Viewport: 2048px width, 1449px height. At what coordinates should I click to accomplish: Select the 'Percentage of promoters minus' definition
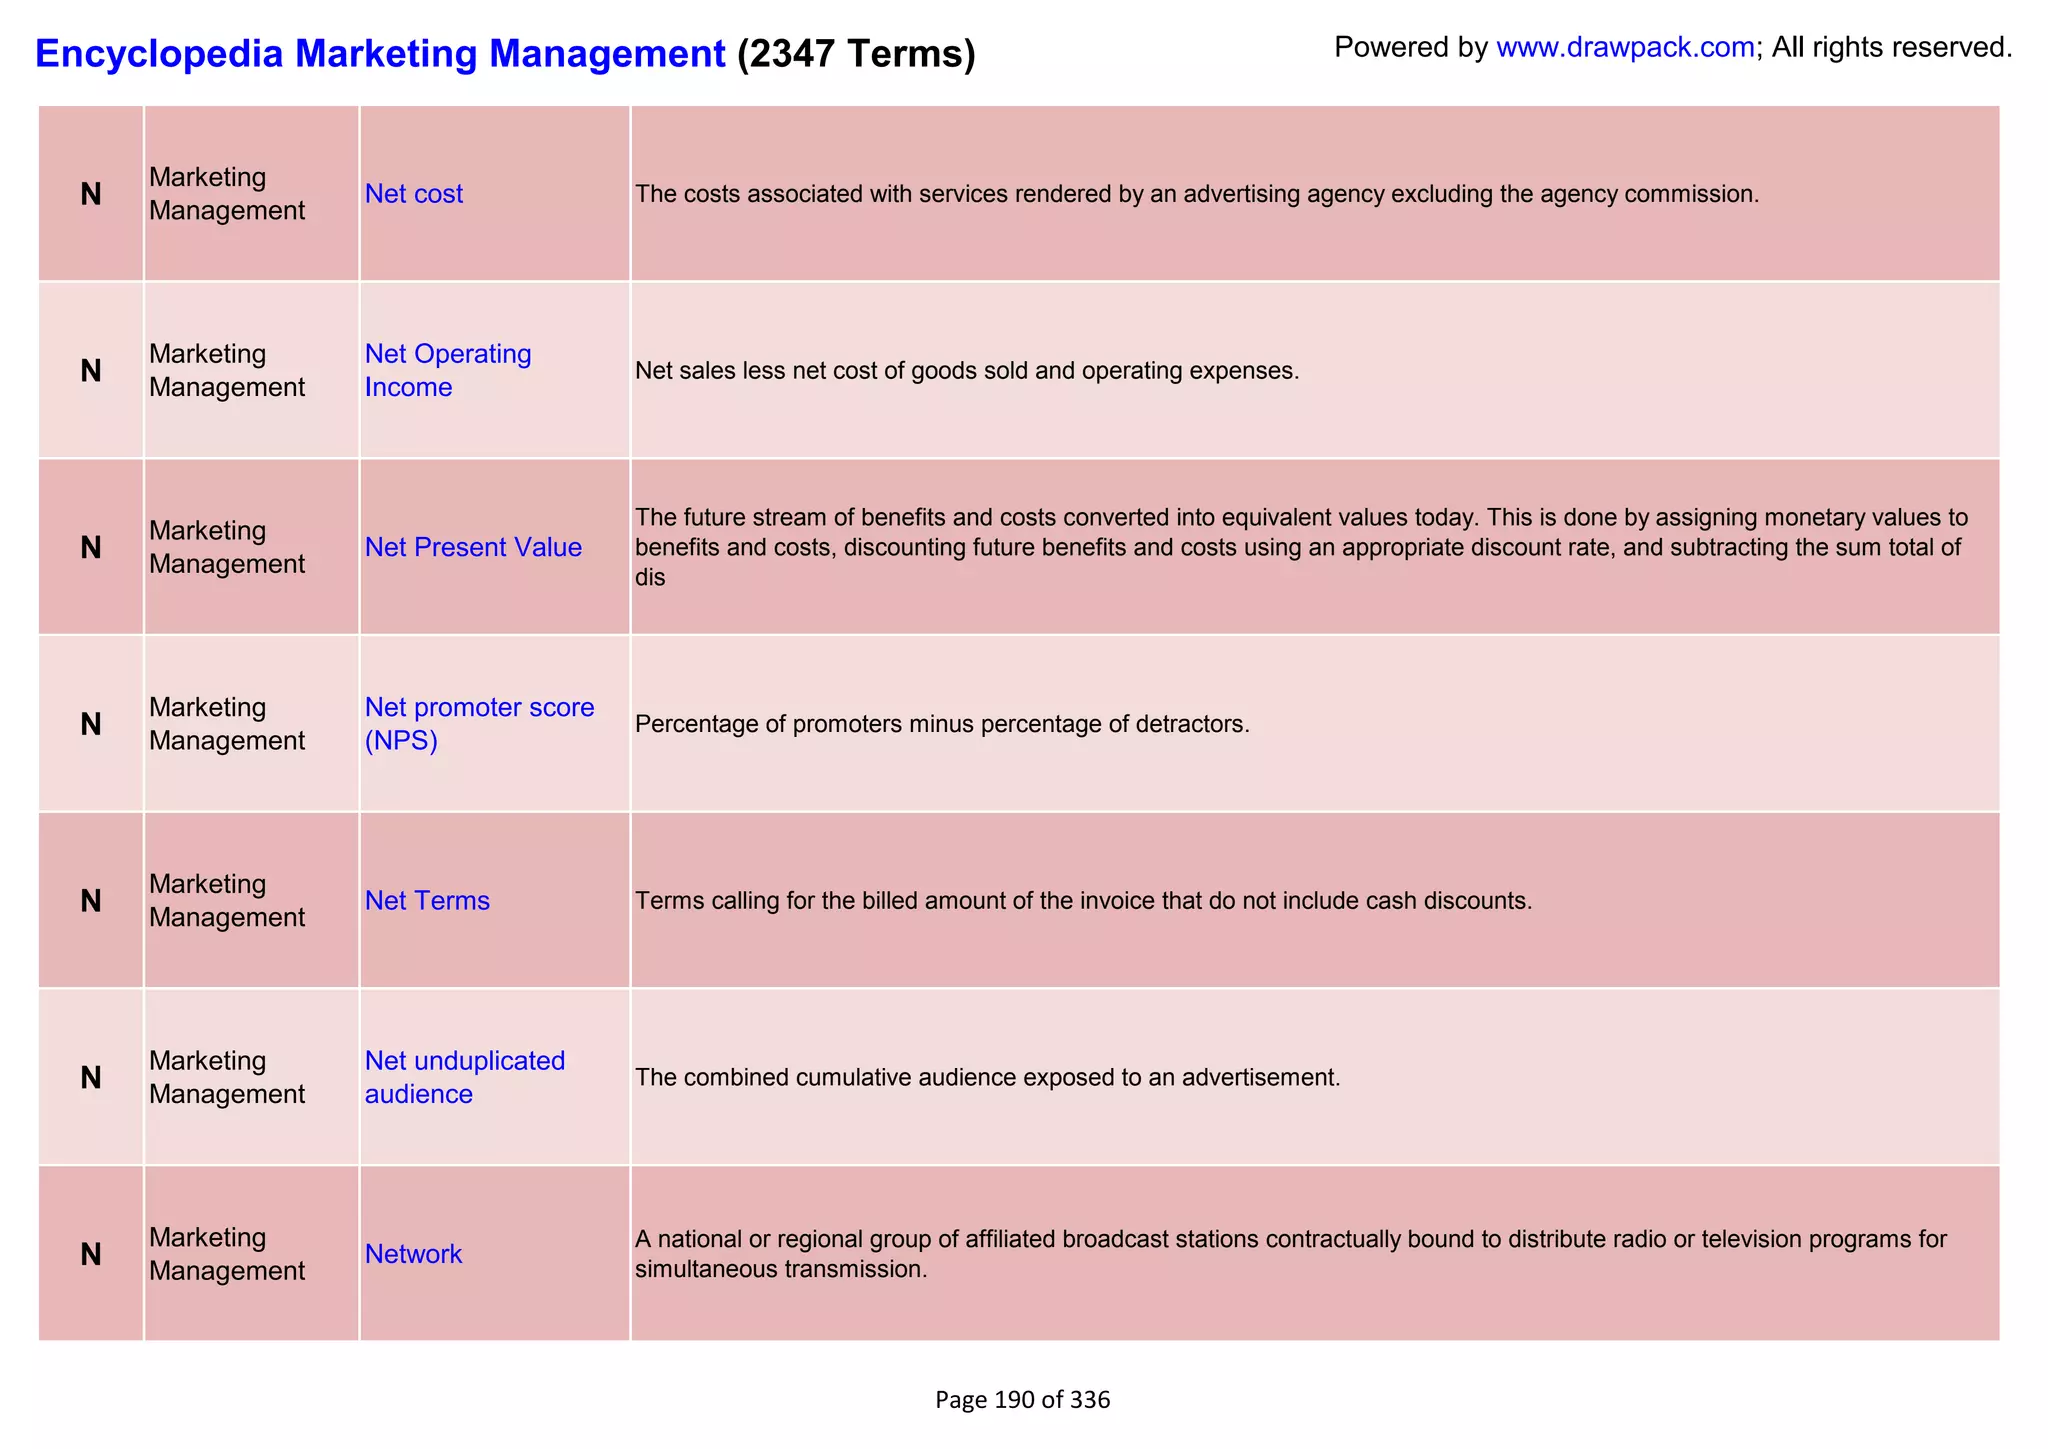pyautogui.click(x=942, y=724)
